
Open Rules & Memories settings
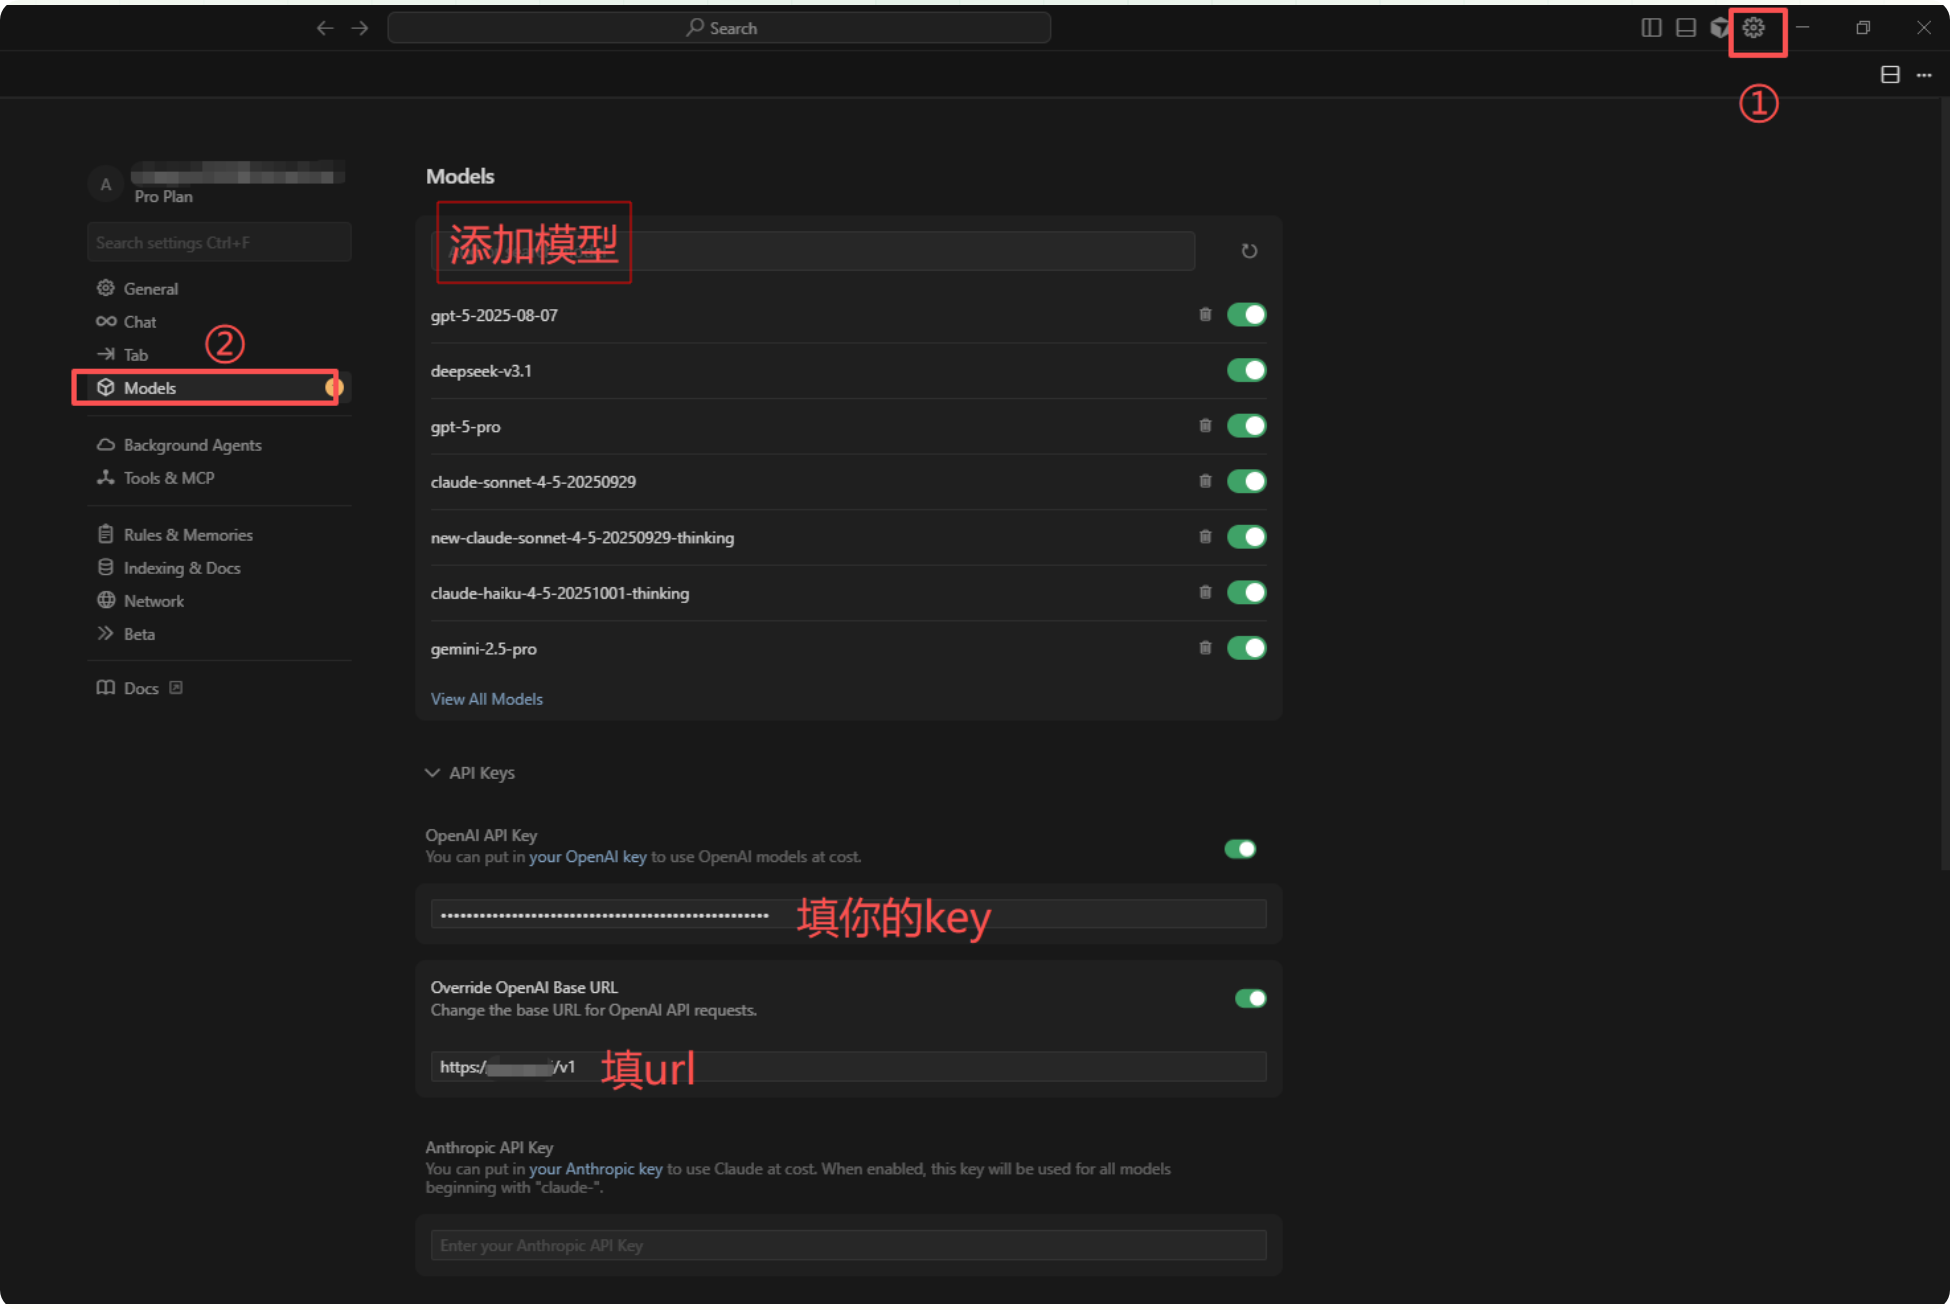click(187, 535)
